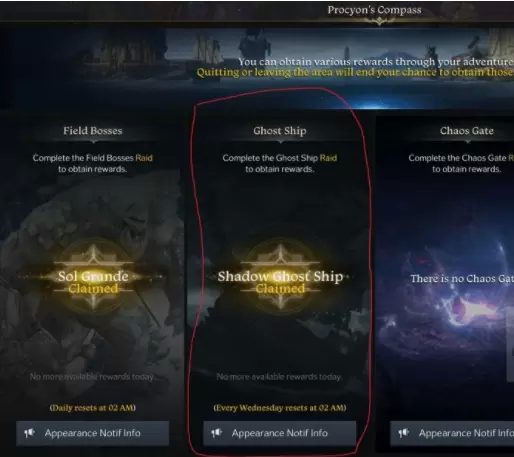Click the ornament below Procyon's Compass title
Viewport: 514px width, 457px height.
[379, 21]
